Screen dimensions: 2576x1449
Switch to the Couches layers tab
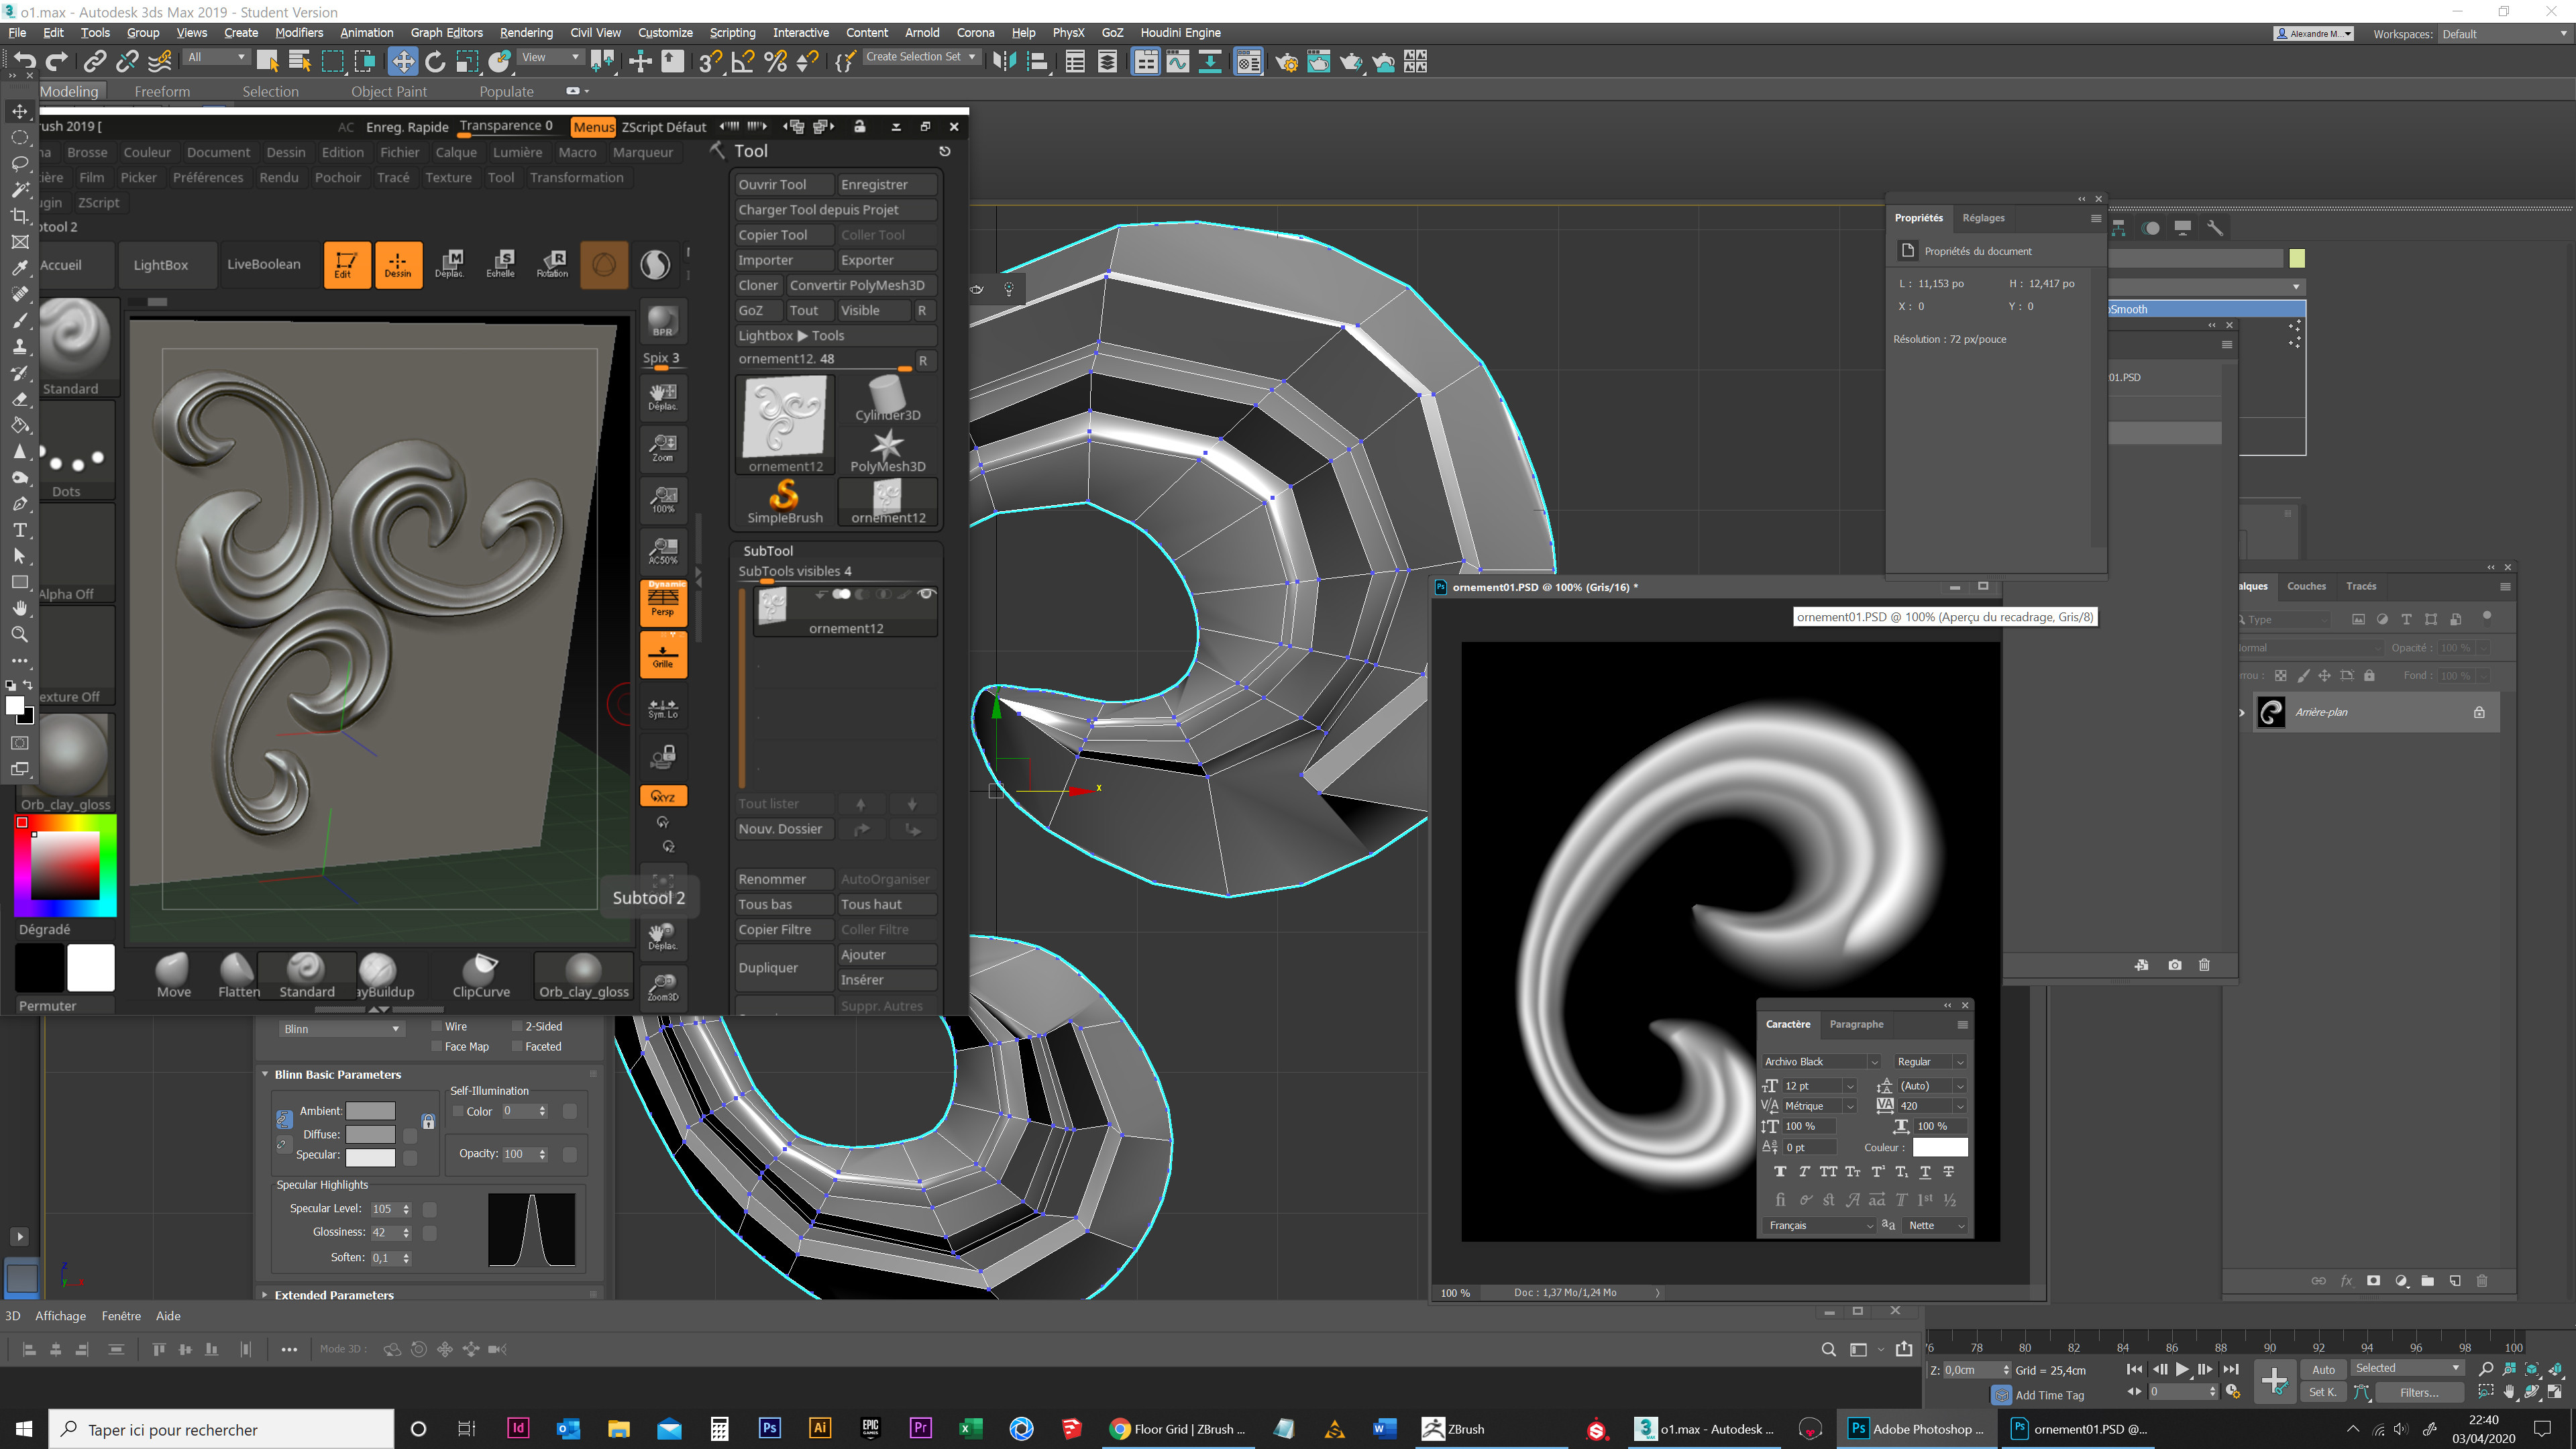point(2306,586)
